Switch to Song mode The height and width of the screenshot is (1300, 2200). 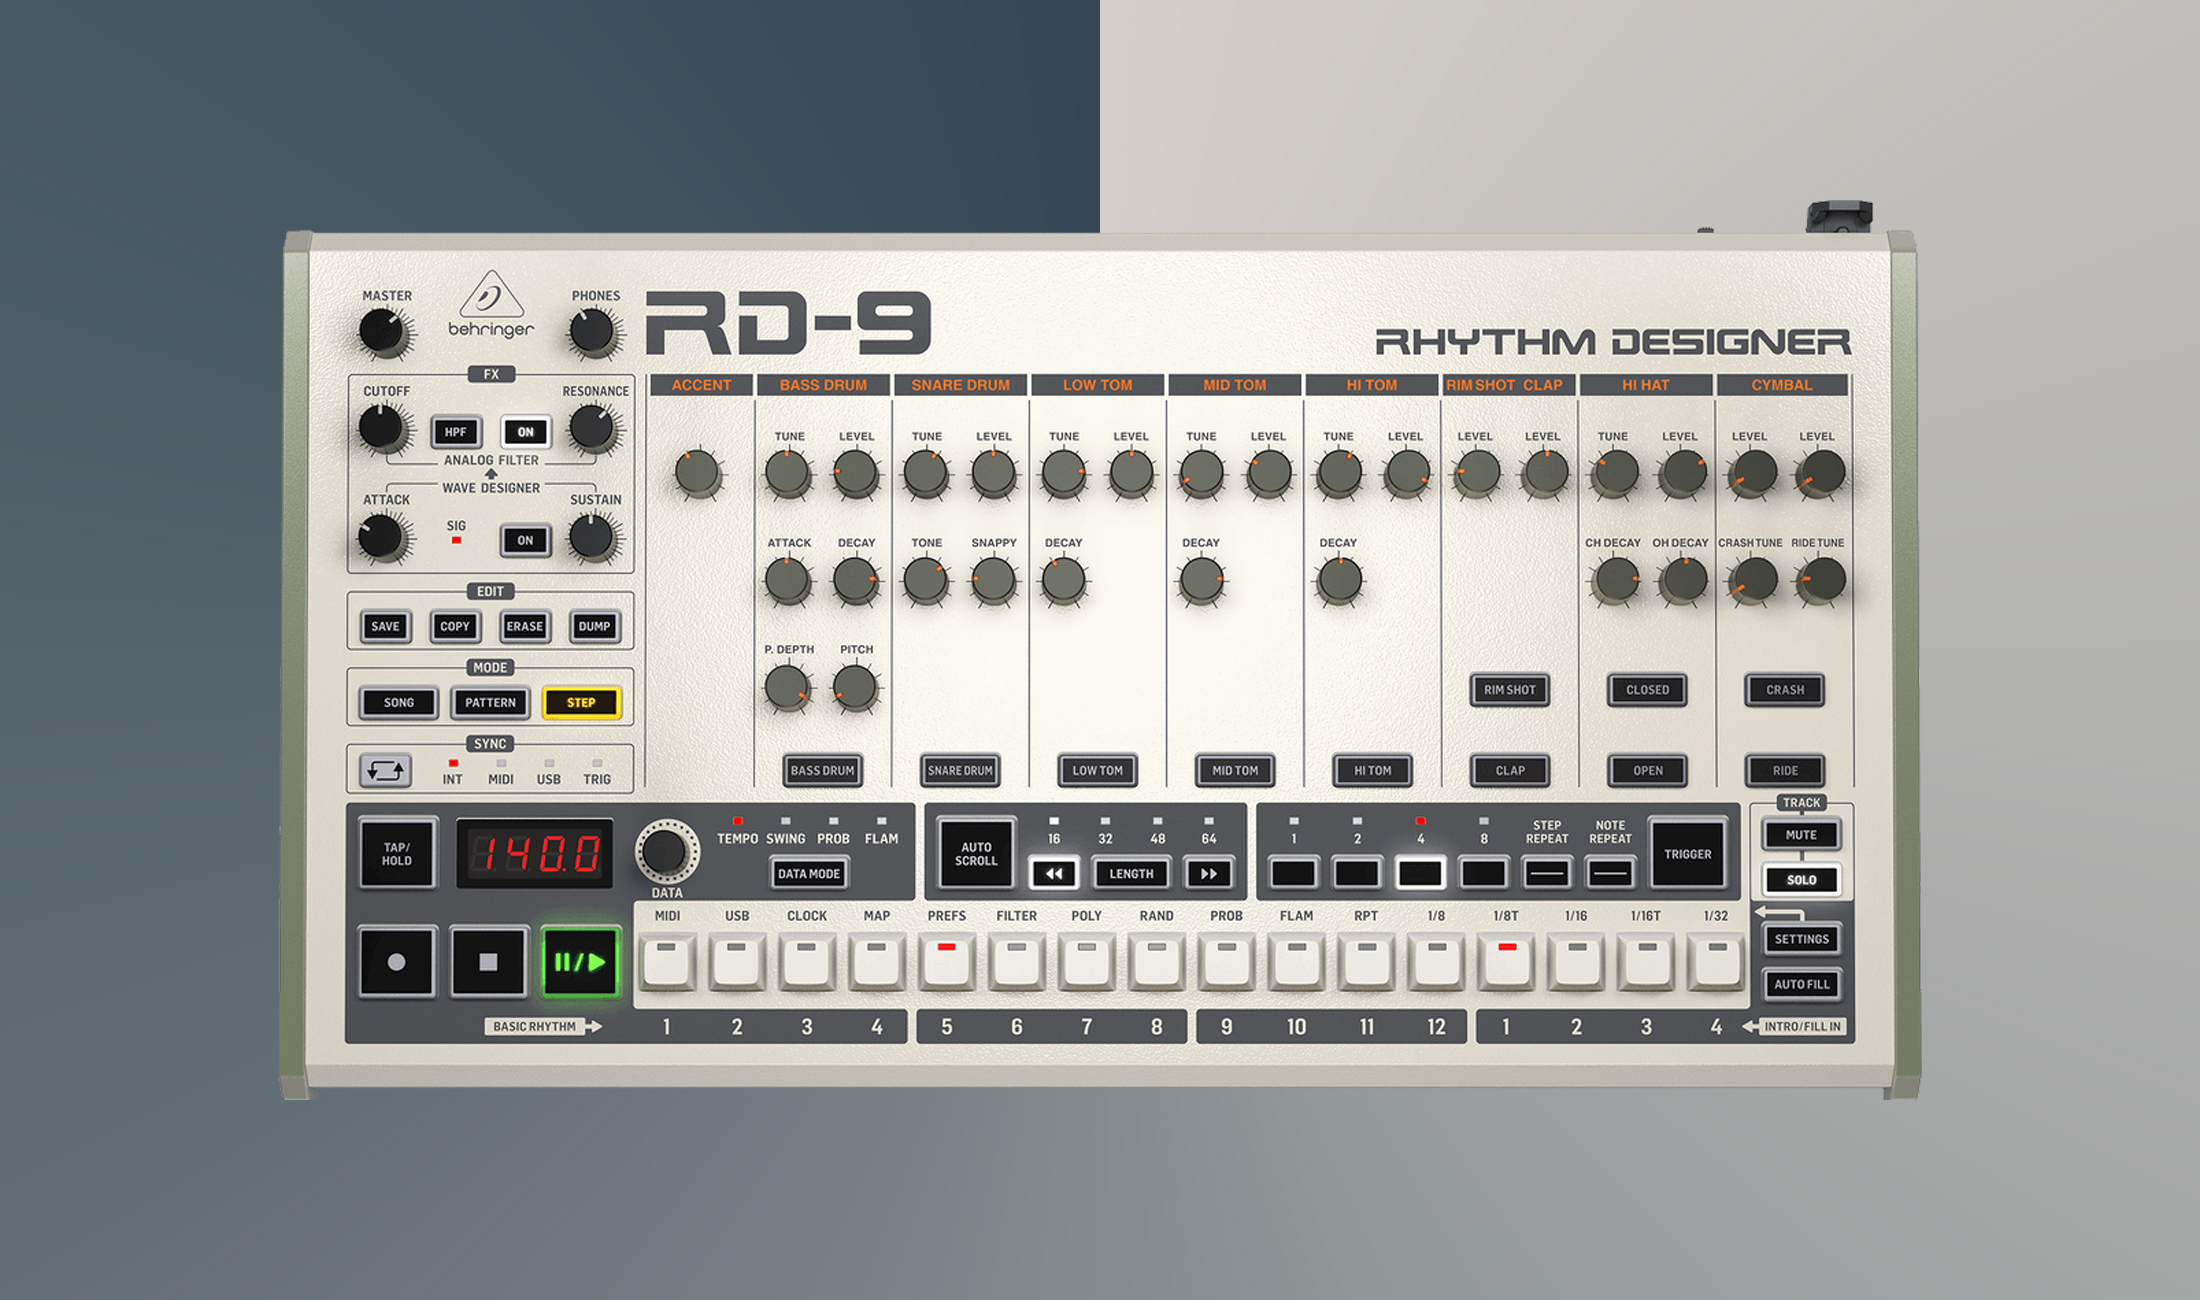click(398, 702)
